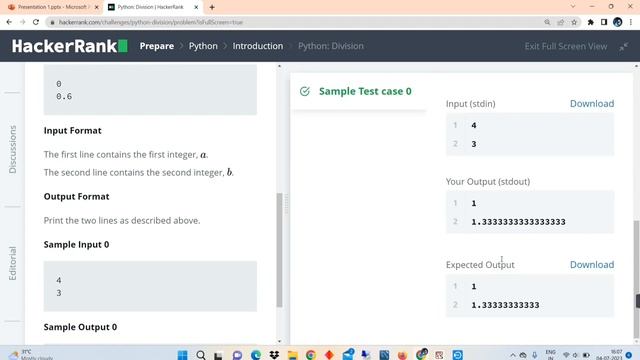Viewport: 640px width, 360px height.
Task: Open Firefox from taskbar
Action: click(402, 355)
